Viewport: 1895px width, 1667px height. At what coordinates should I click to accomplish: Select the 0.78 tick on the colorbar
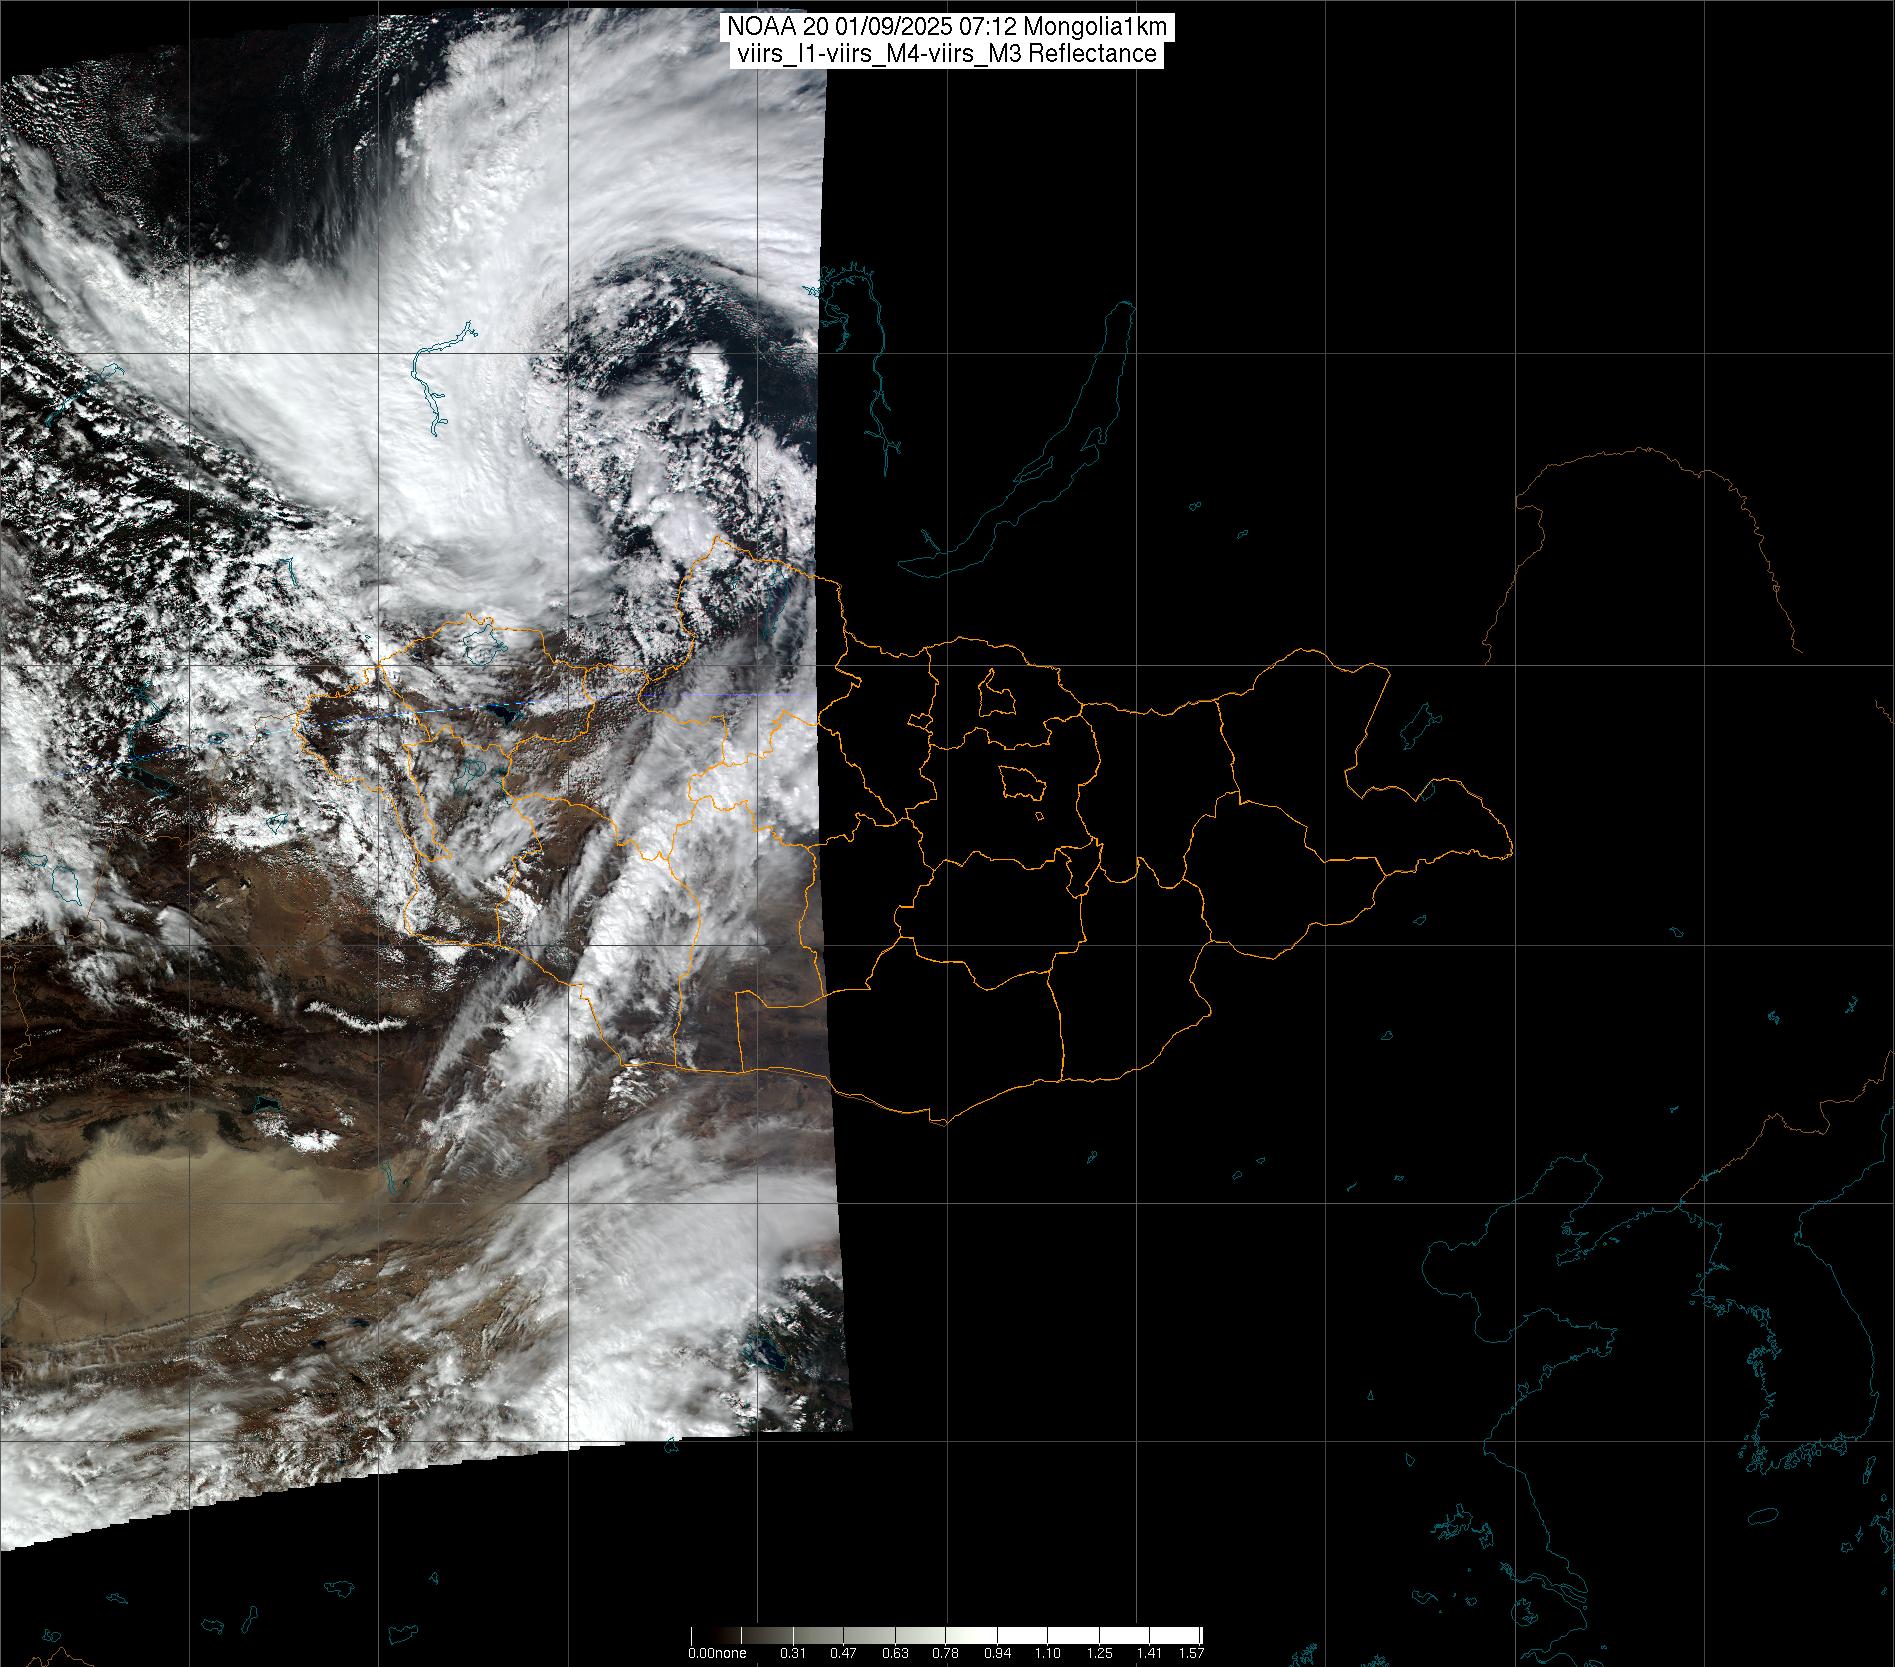tap(945, 1653)
